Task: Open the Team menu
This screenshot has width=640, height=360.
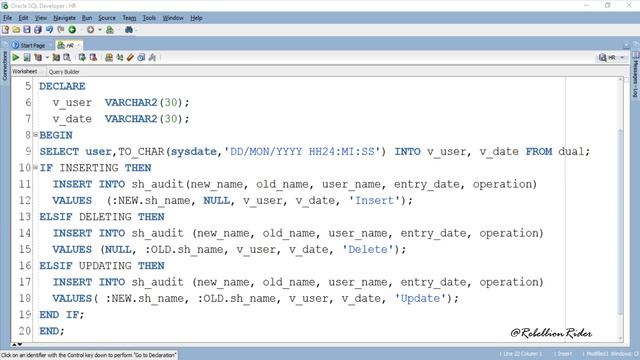Action: [x=129, y=18]
